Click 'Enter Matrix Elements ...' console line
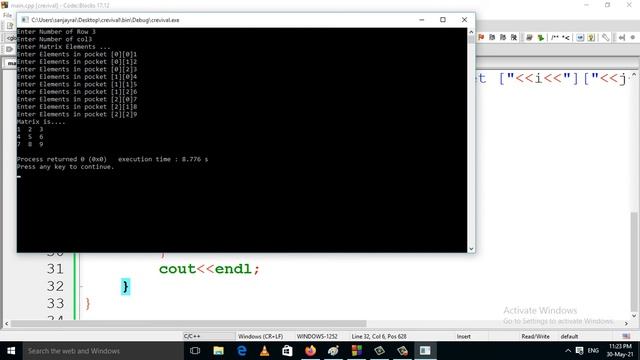 tap(63, 47)
